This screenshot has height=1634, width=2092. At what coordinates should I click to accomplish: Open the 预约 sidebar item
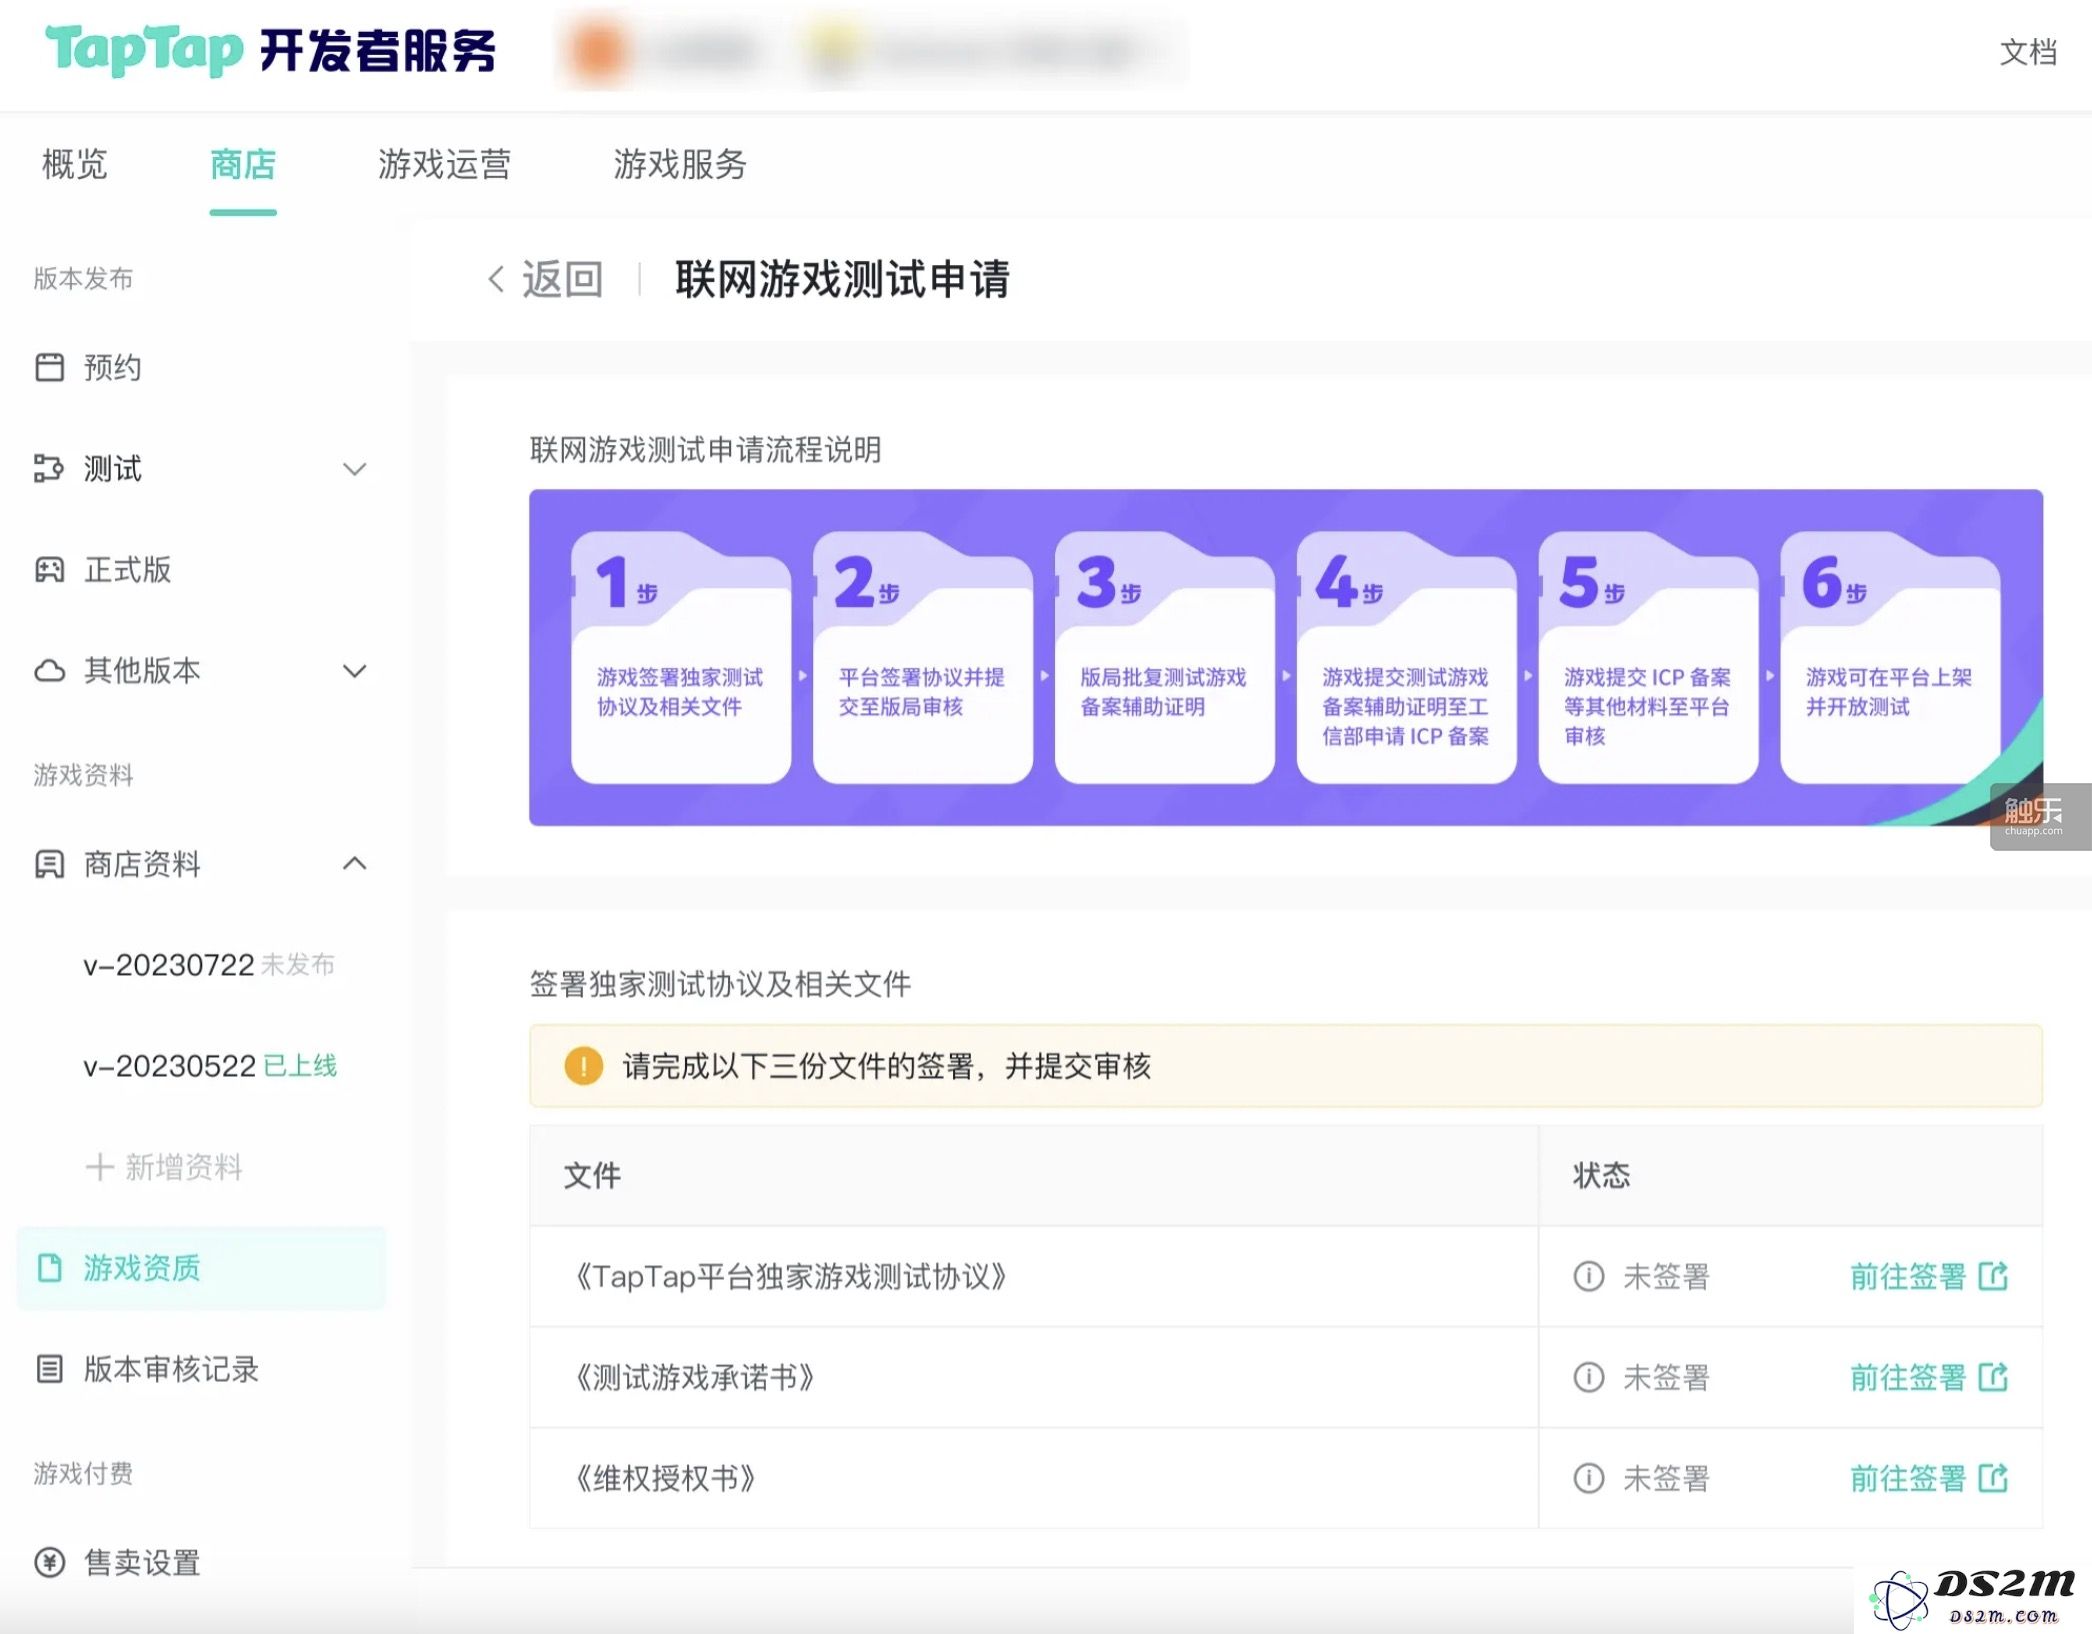(x=112, y=367)
